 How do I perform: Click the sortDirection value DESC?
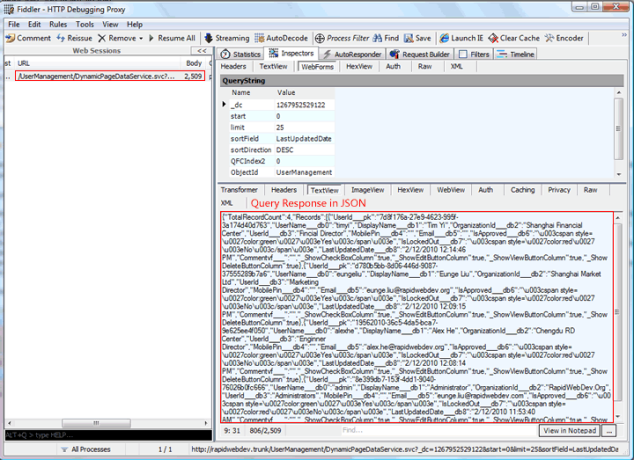304,150
